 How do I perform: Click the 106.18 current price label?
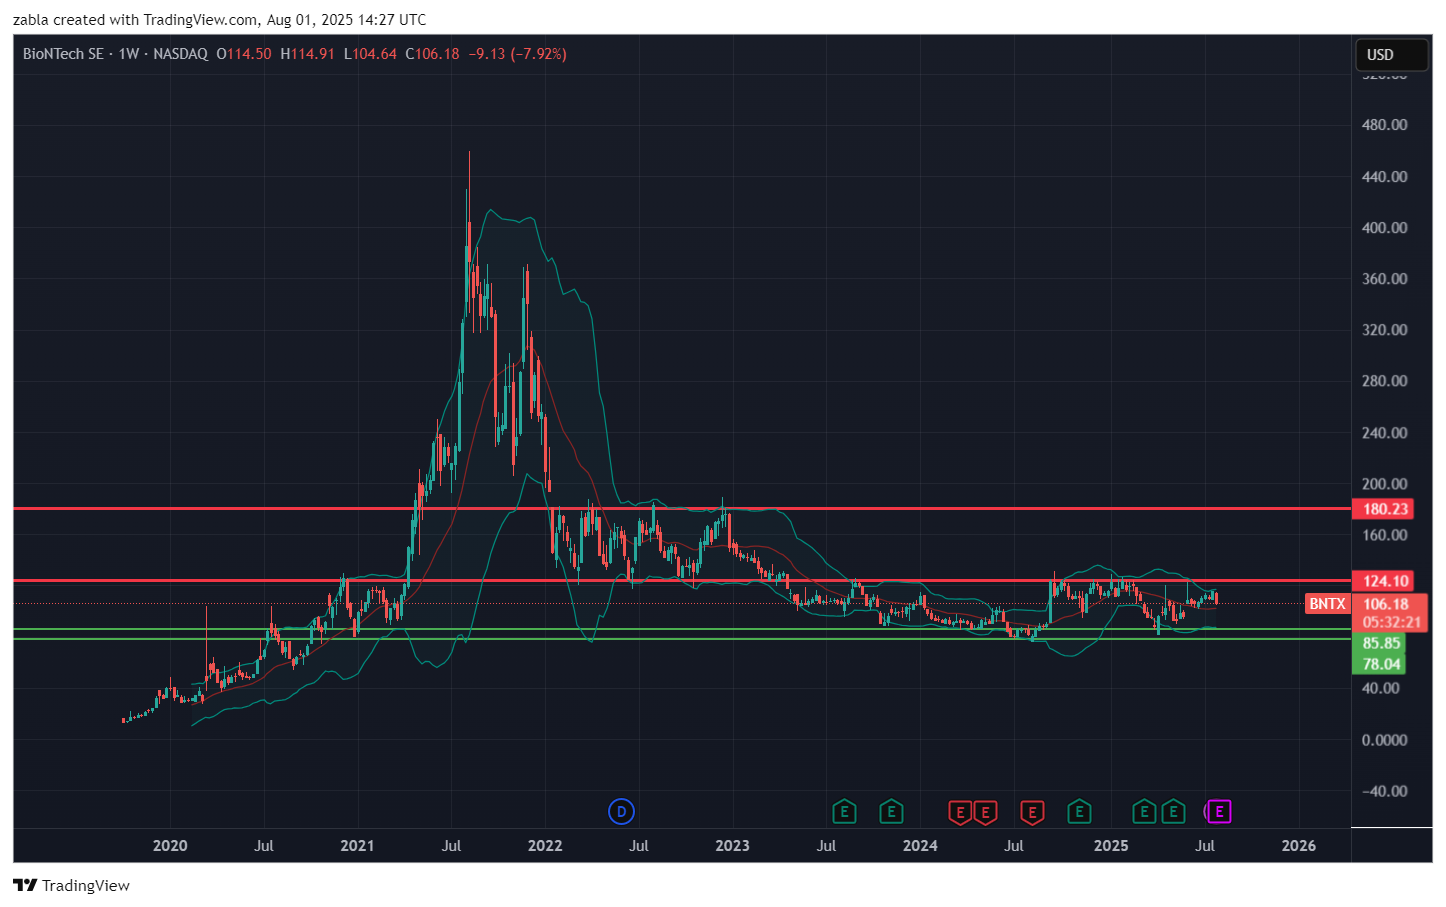click(x=1386, y=604)
